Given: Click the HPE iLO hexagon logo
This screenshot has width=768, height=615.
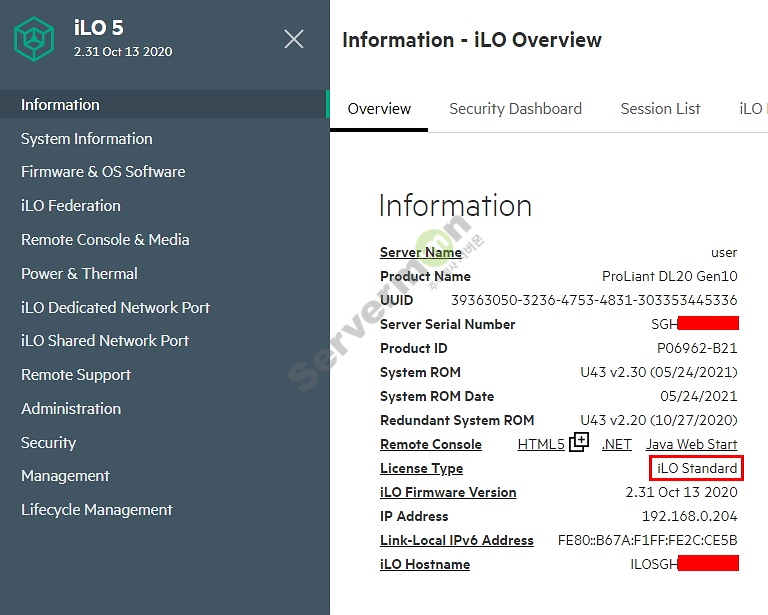Looking at the screenshot, I should click(x=34, y=39).
